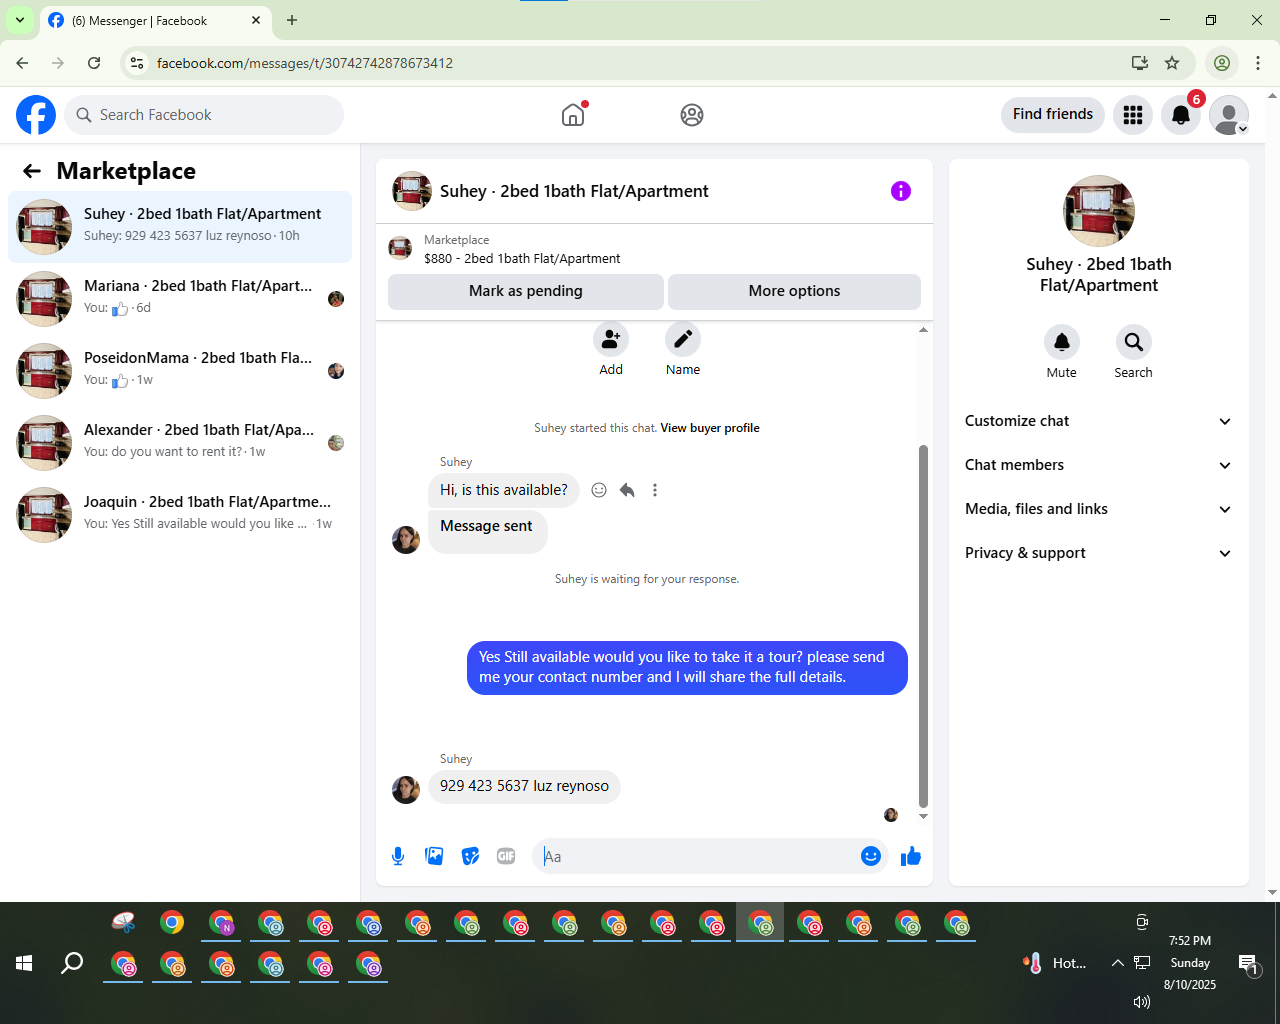Expand Chat members section

[1099, 465]
